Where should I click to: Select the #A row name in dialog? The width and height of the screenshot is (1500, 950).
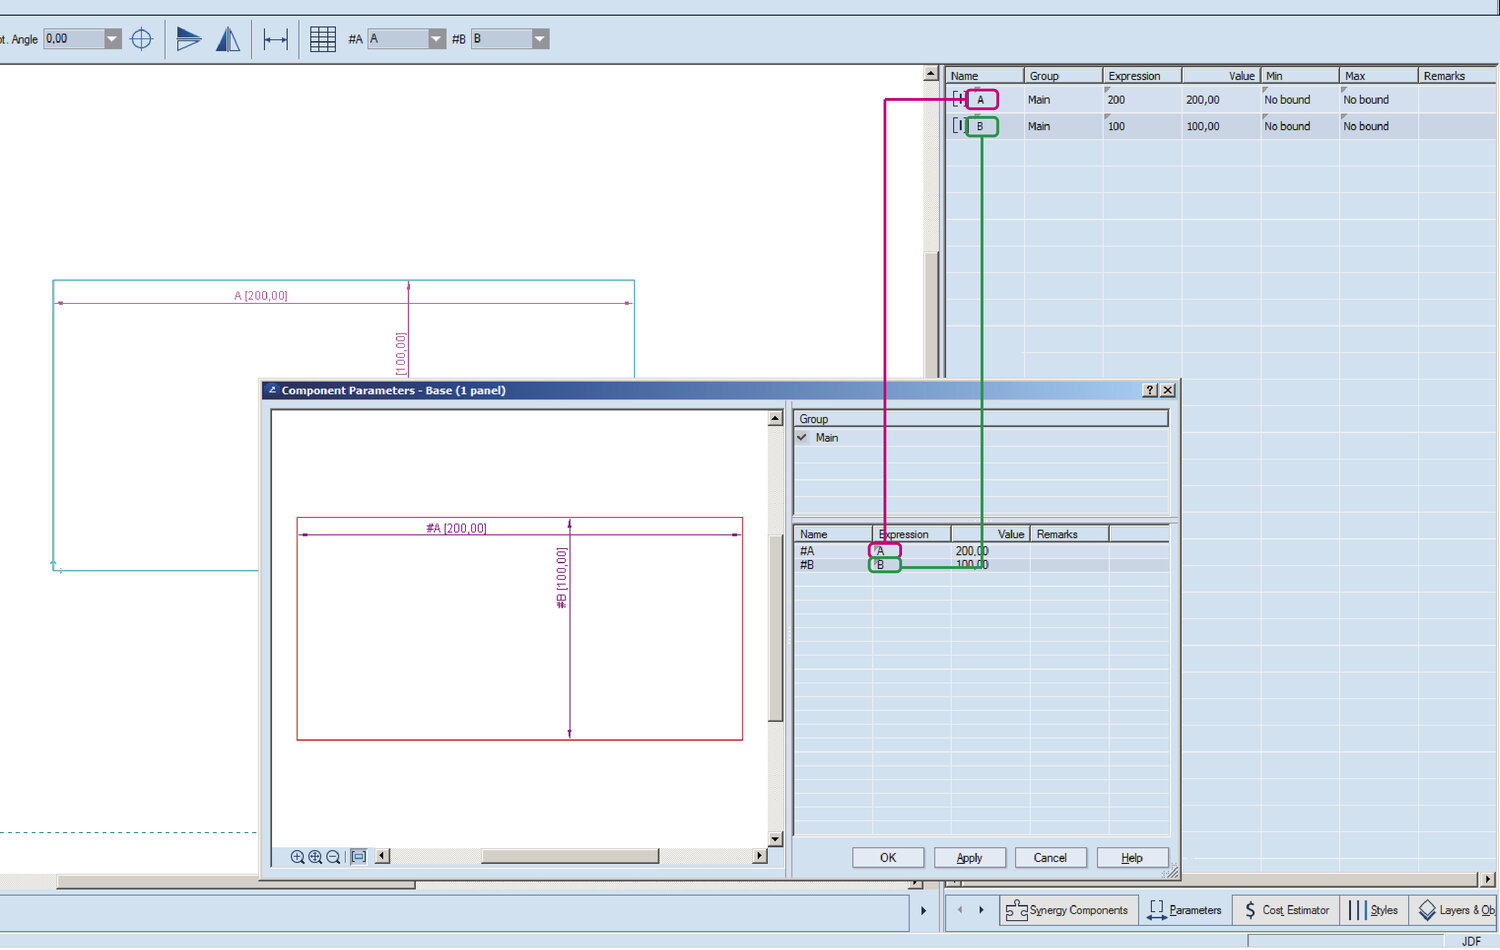pos(808,551)
